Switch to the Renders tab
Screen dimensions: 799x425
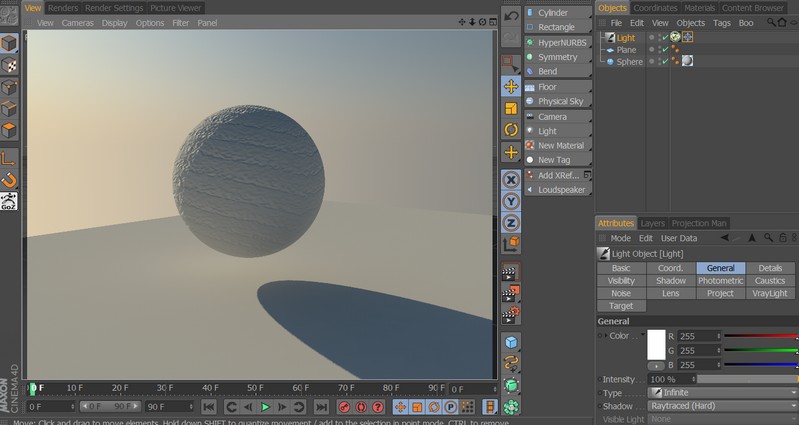(63, 8)
